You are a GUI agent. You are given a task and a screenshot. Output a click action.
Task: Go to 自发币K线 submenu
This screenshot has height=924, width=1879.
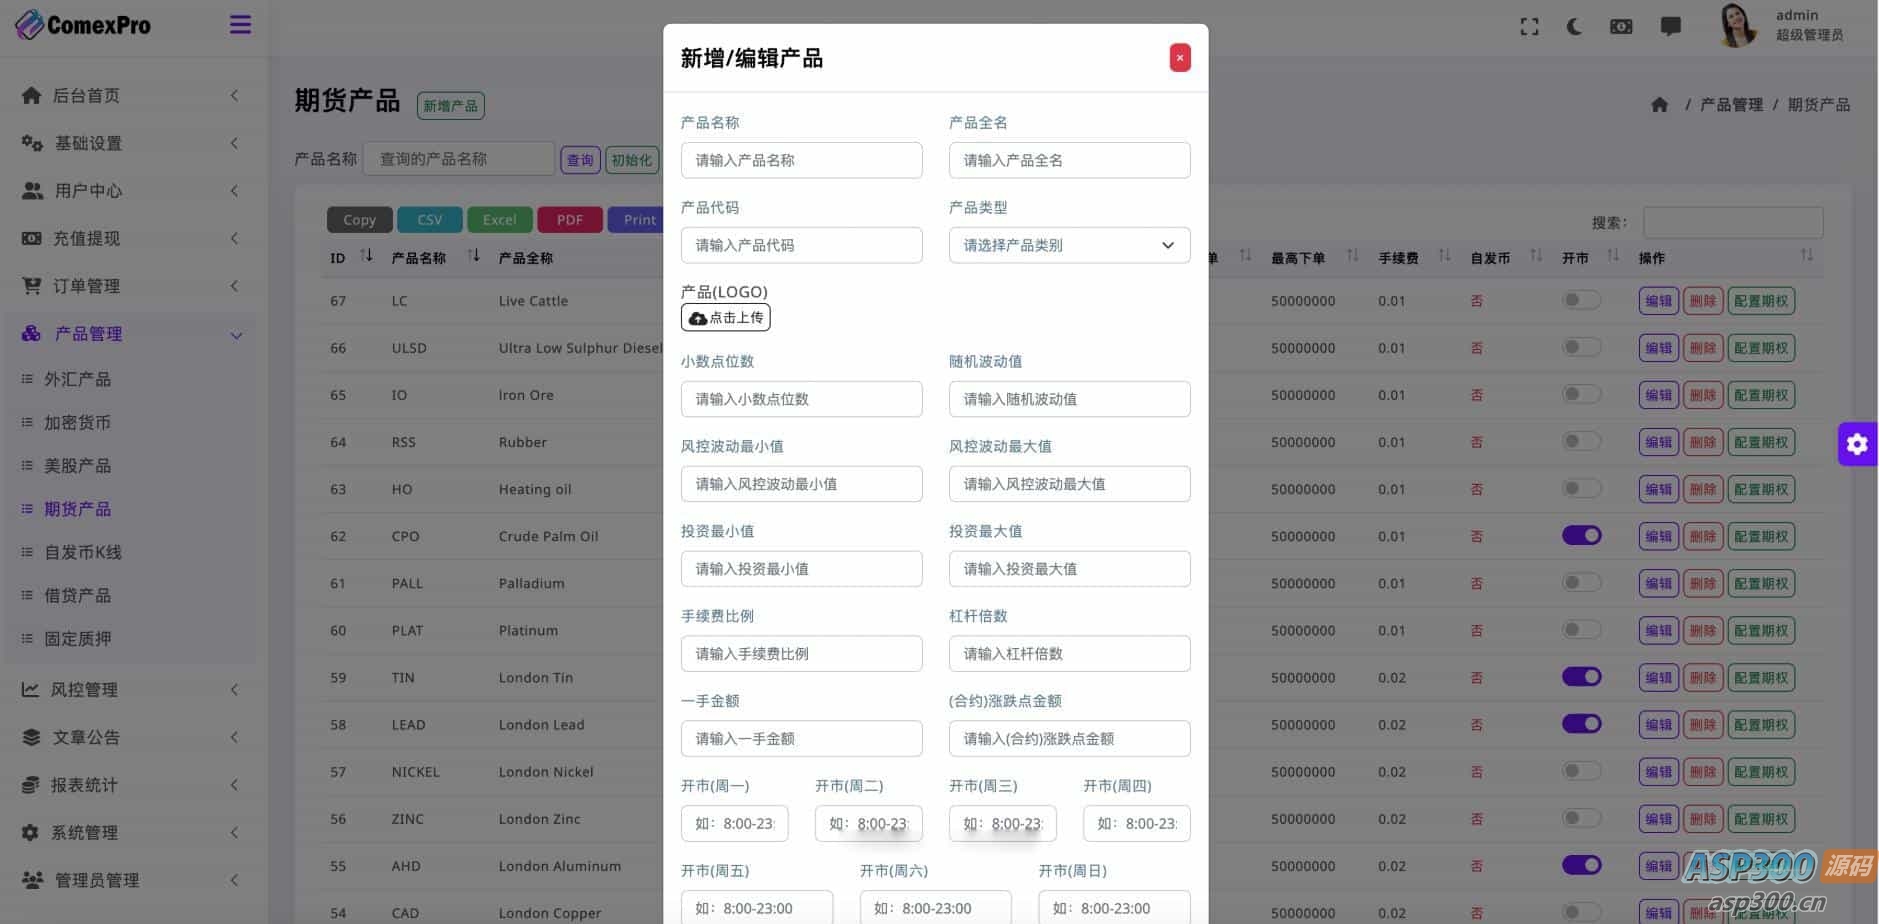[x=83, y=553]
